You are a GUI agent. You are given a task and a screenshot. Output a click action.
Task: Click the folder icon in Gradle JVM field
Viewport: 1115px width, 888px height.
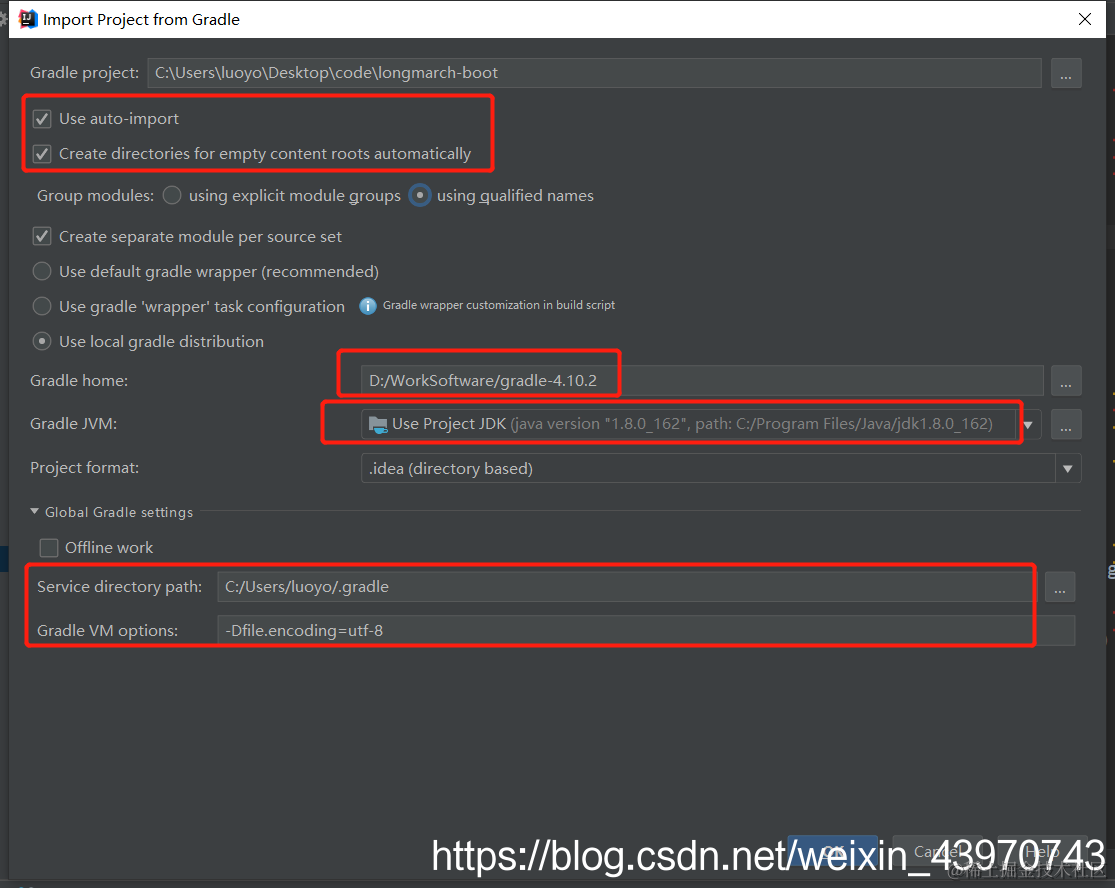click(378, 425)
